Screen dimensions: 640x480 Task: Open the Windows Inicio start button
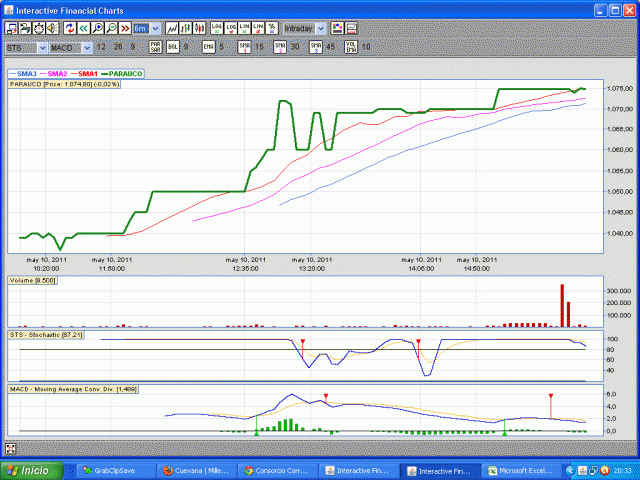tap(30, 470)
